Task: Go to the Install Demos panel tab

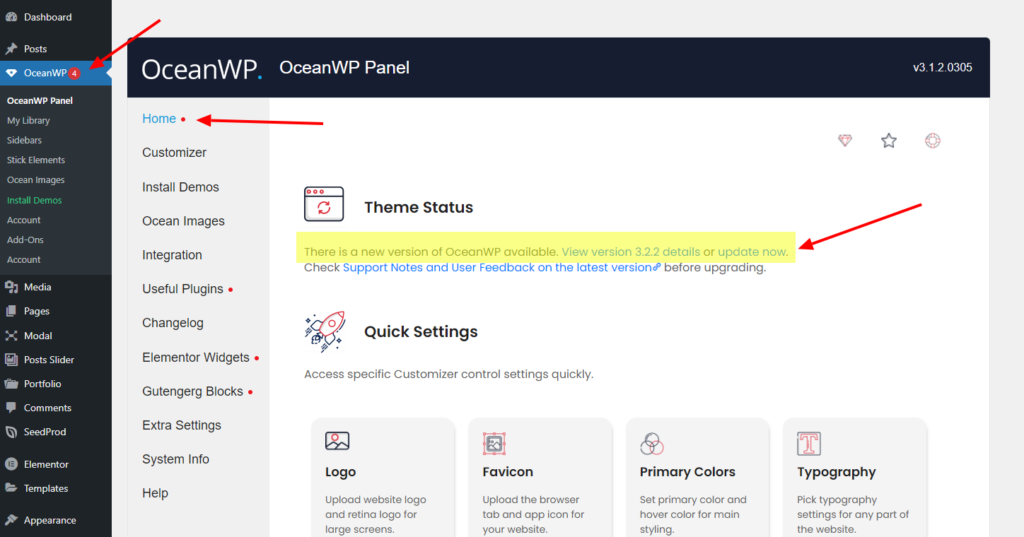Action: click(x=181, y=187)
